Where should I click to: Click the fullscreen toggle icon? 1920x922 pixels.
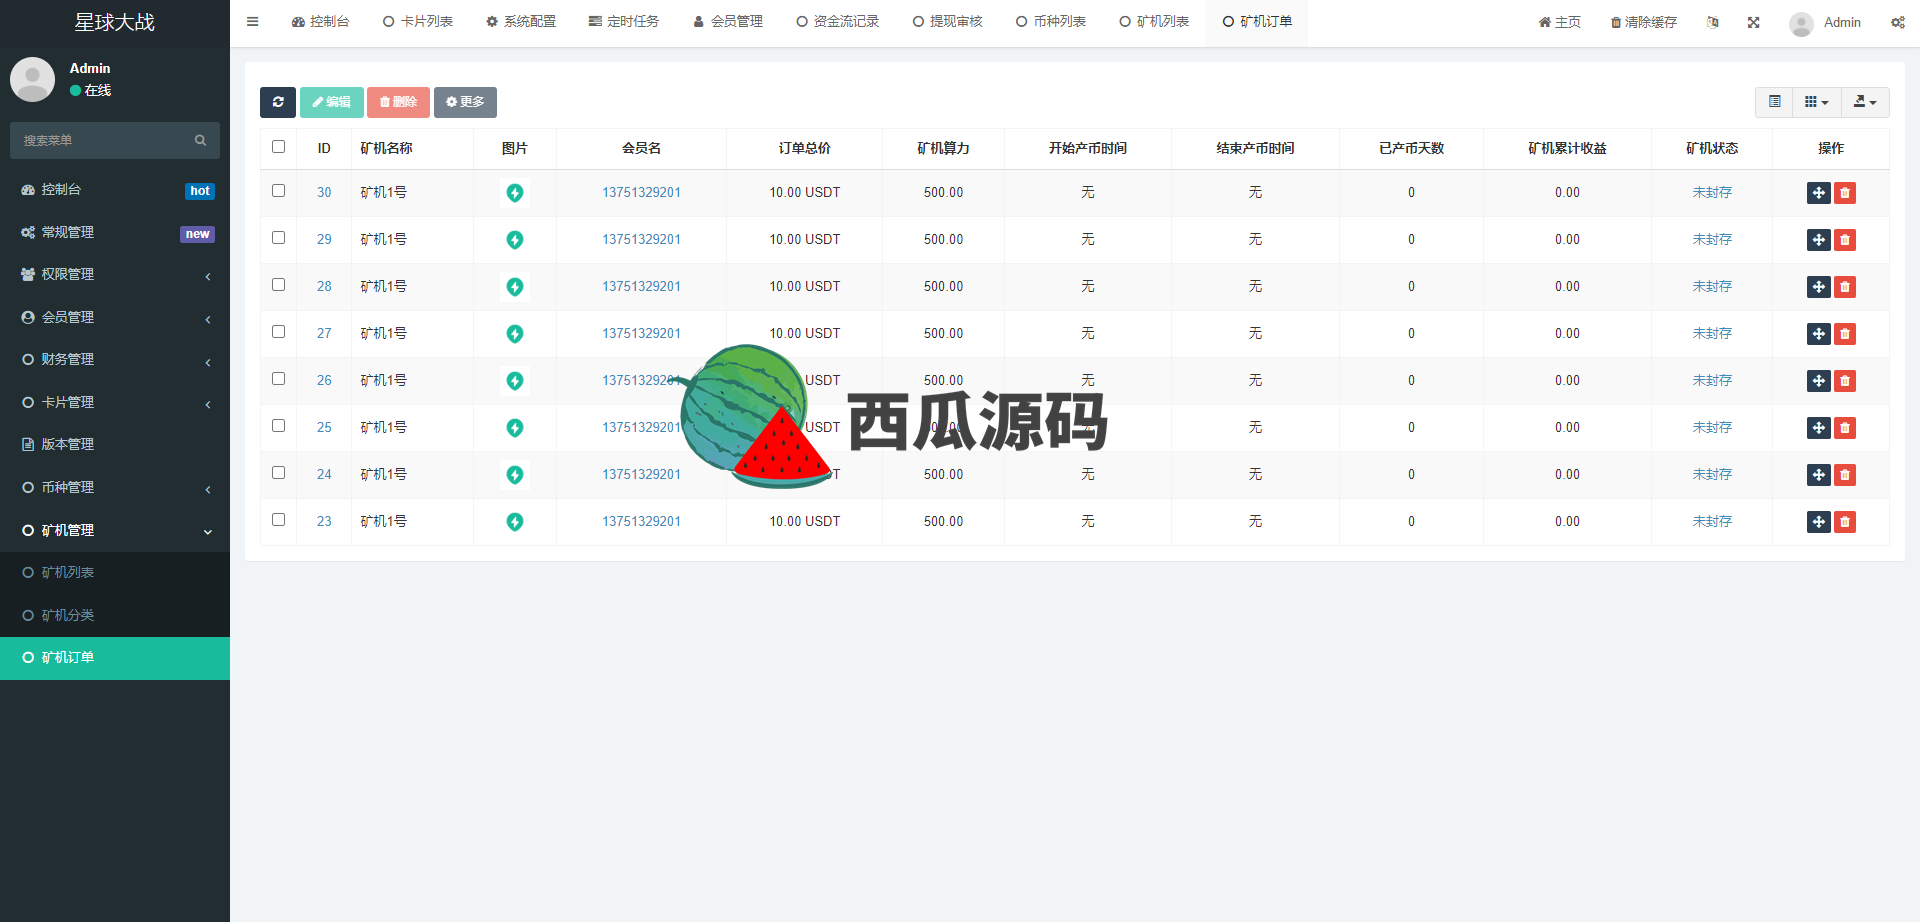pos(1753,22)
